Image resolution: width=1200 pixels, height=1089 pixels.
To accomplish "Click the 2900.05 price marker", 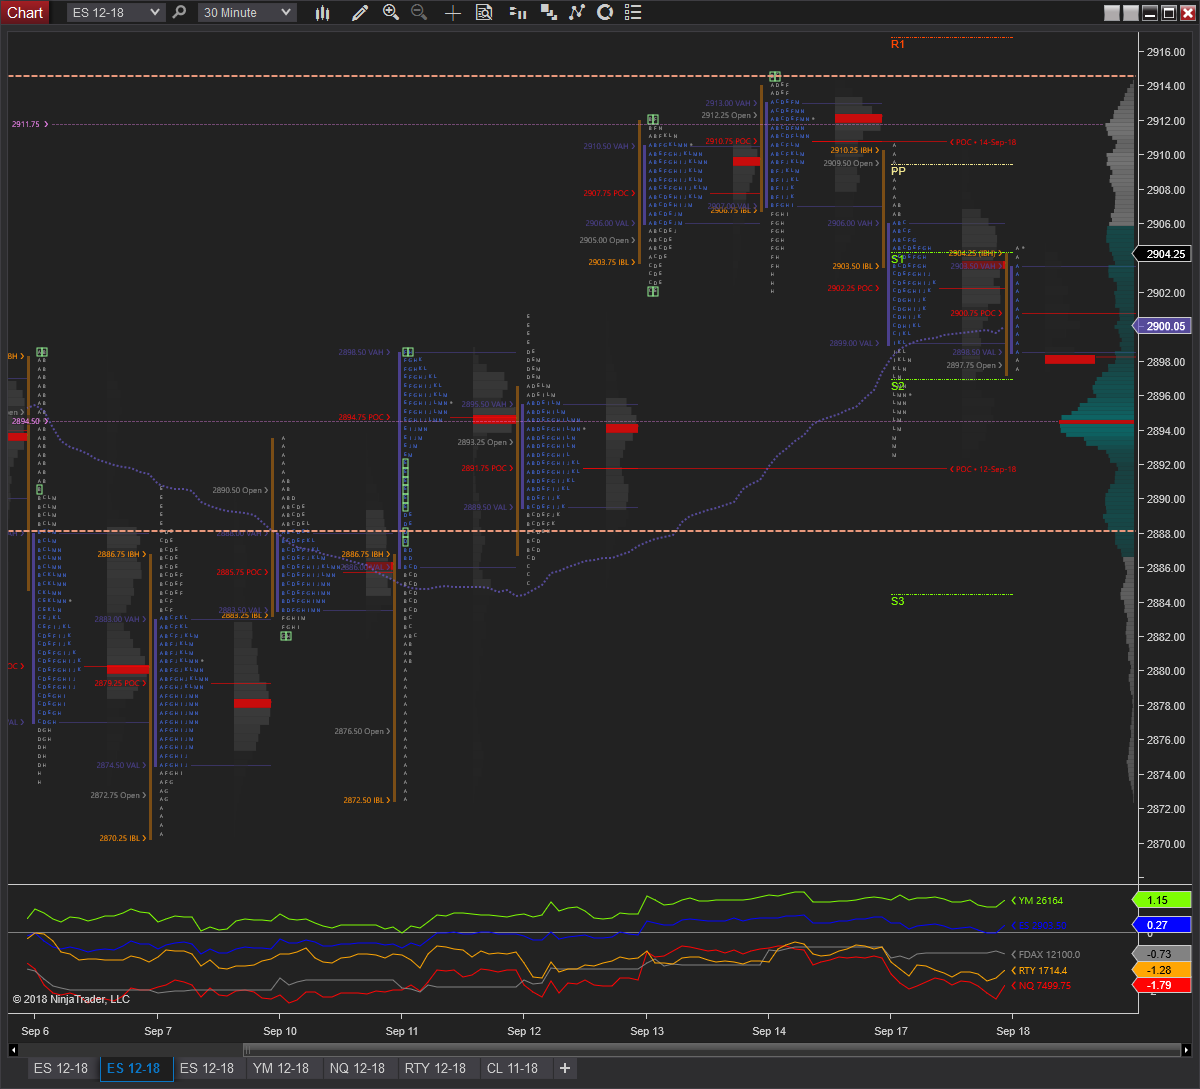I will click(x=1162, y=326).
